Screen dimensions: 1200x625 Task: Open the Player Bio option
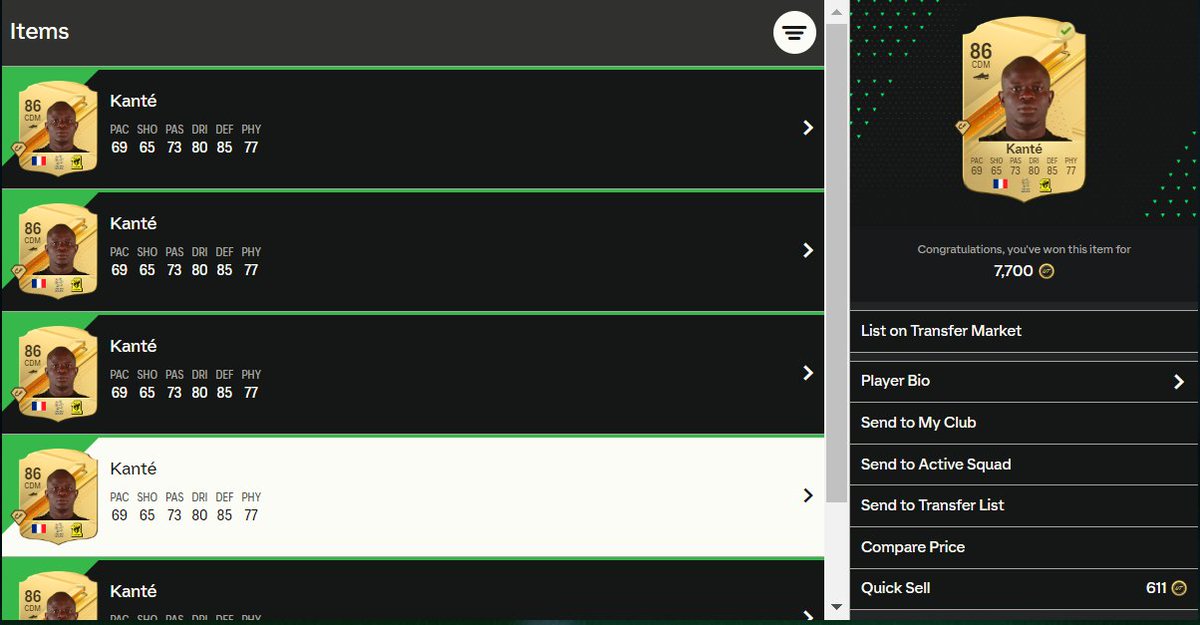[1024, 381]
